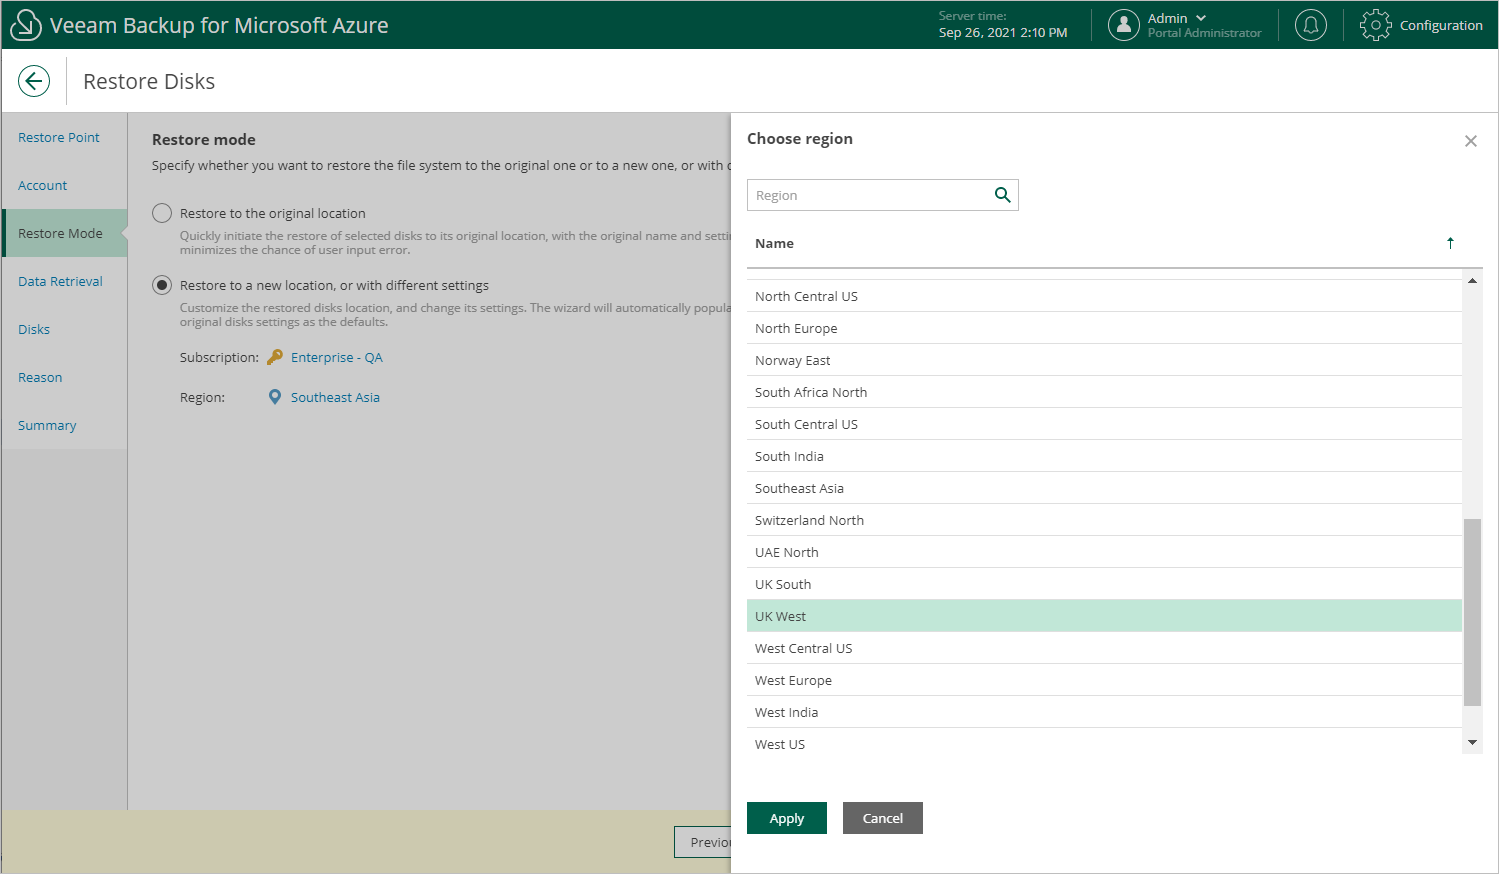This screenshot has height=874, width=1499.
Task: Select West Europe region
Action: pyautogui.click(x=1104, y=680)
